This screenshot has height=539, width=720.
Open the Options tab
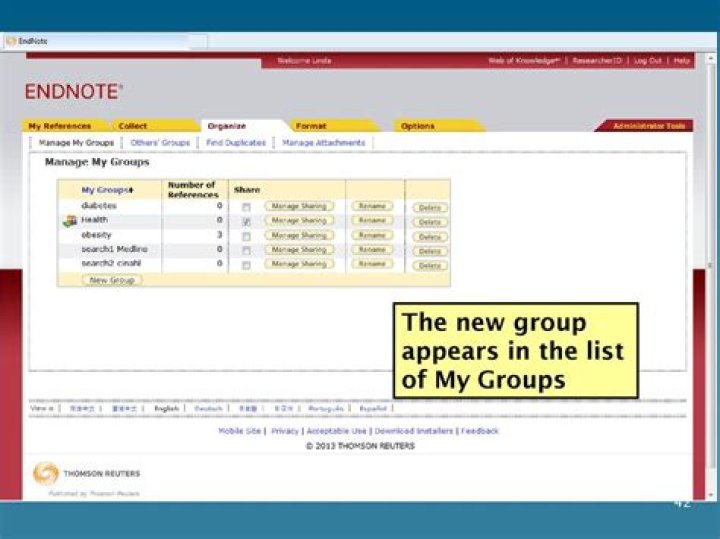coord(417,126)
